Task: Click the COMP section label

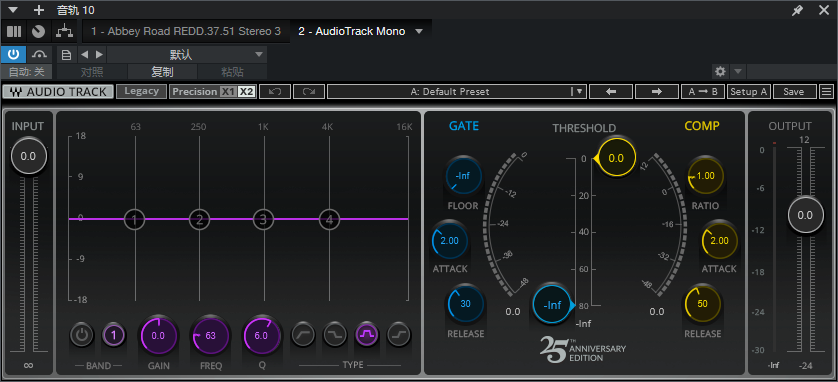Action: click(702, 126)
